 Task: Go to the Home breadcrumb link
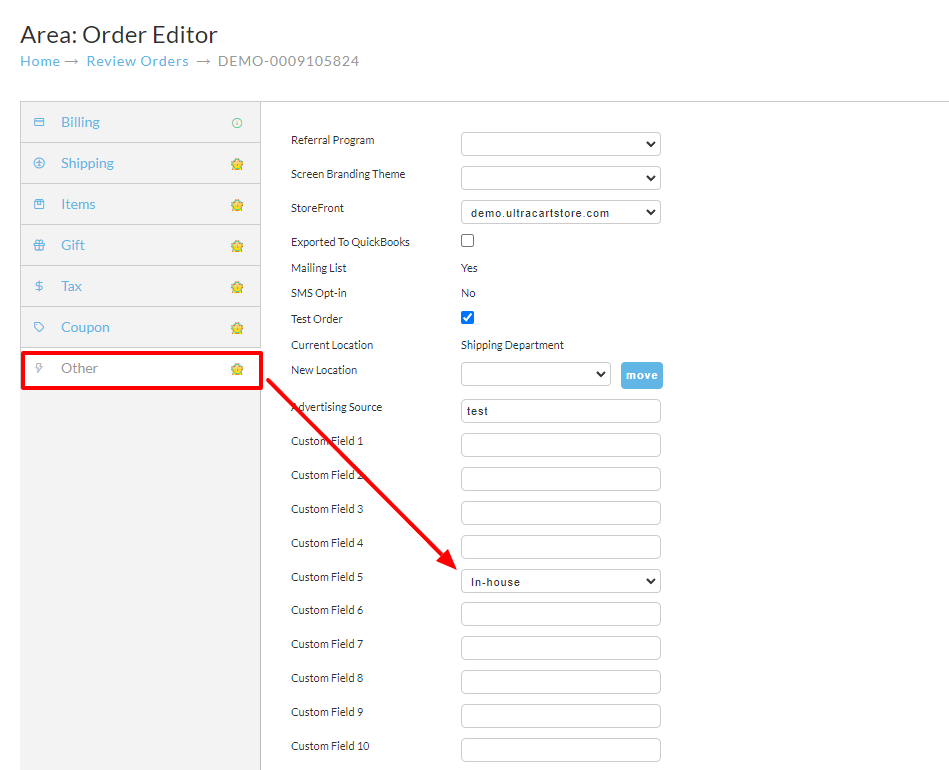click(x=40, y=61)
